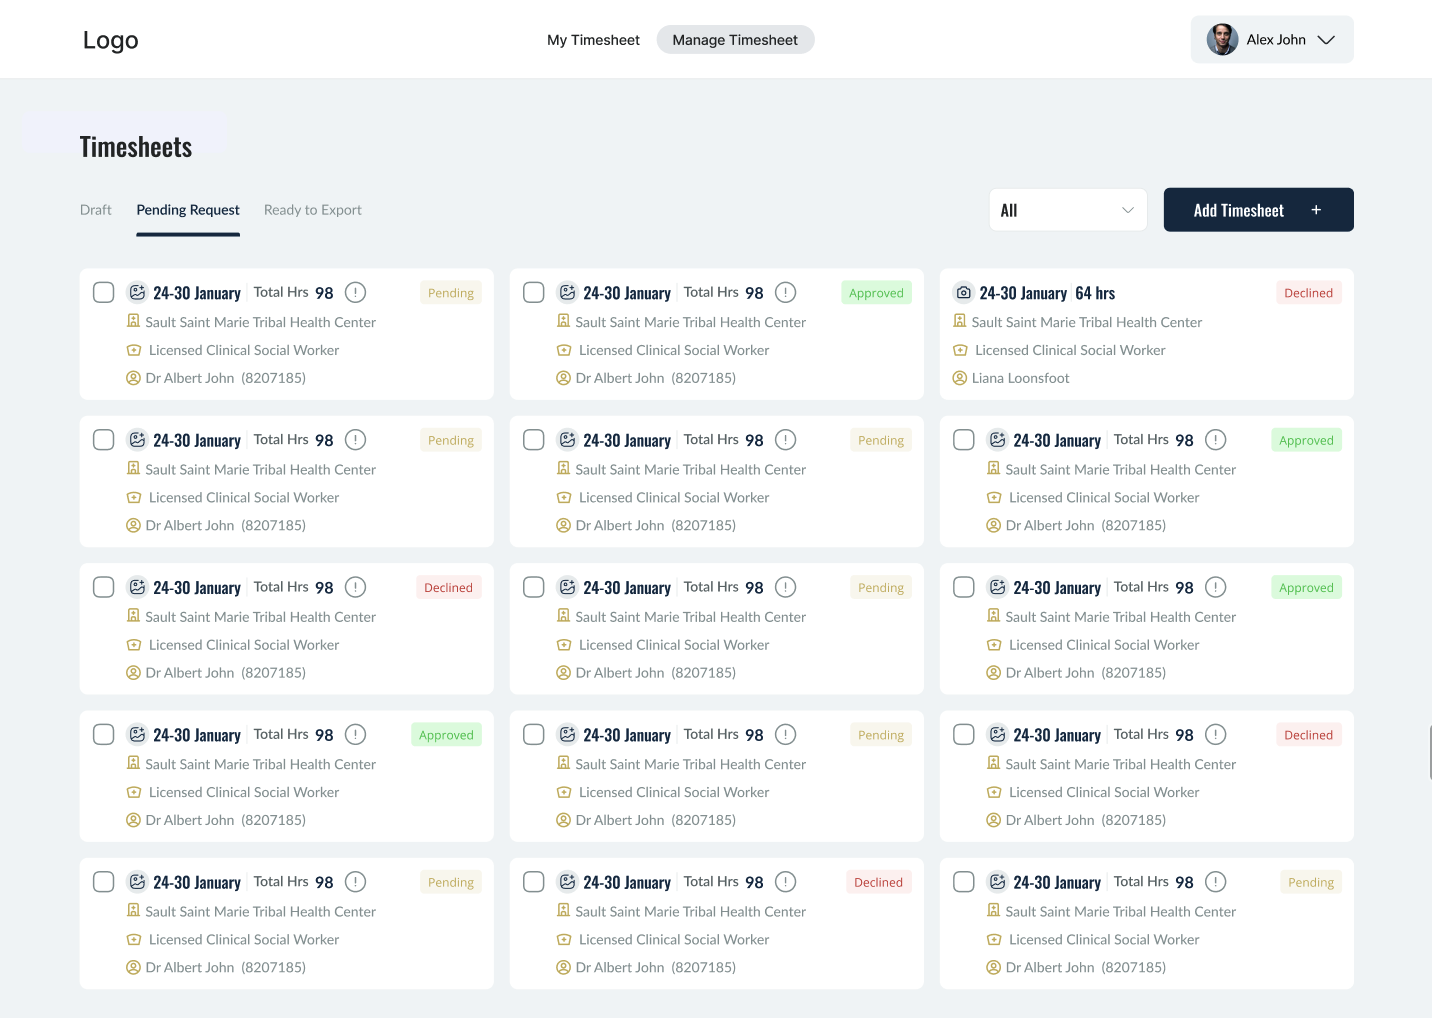Check the checkbox on the first pending timesheet card

[x=103, y=292]
